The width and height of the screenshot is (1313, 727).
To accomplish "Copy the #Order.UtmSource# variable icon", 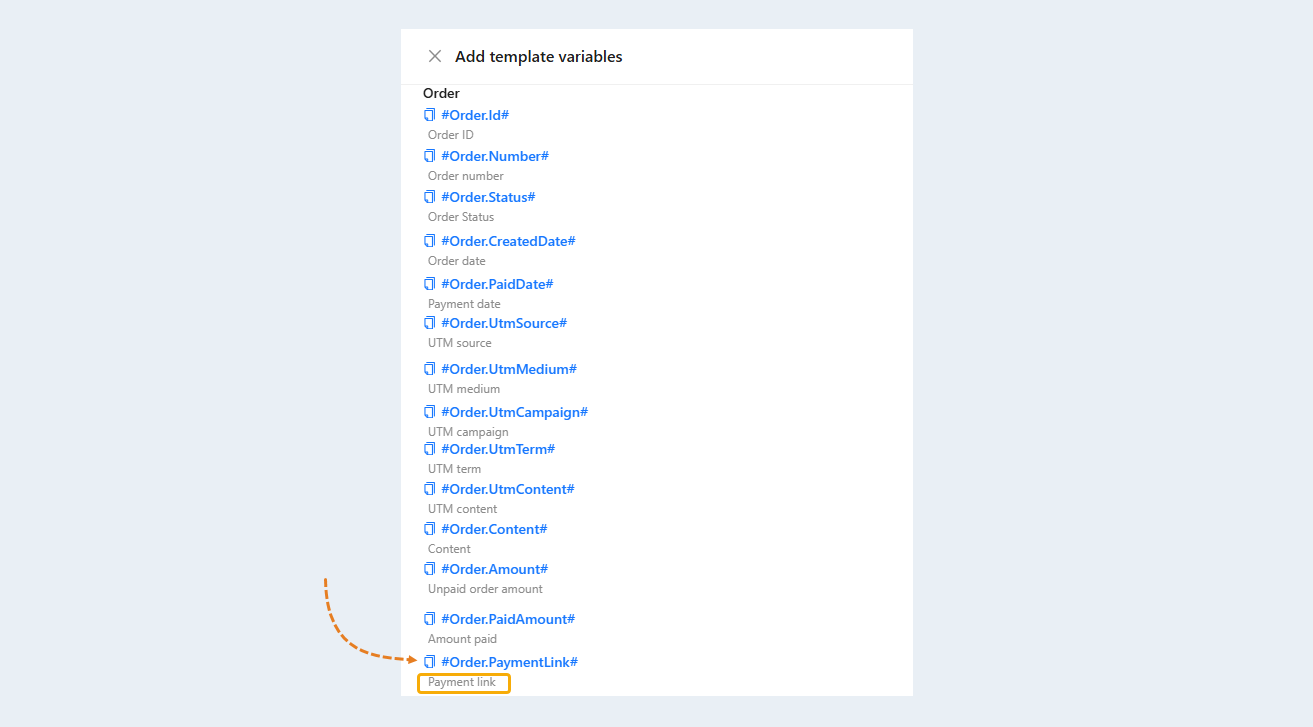I will click(x=430, y=323).
